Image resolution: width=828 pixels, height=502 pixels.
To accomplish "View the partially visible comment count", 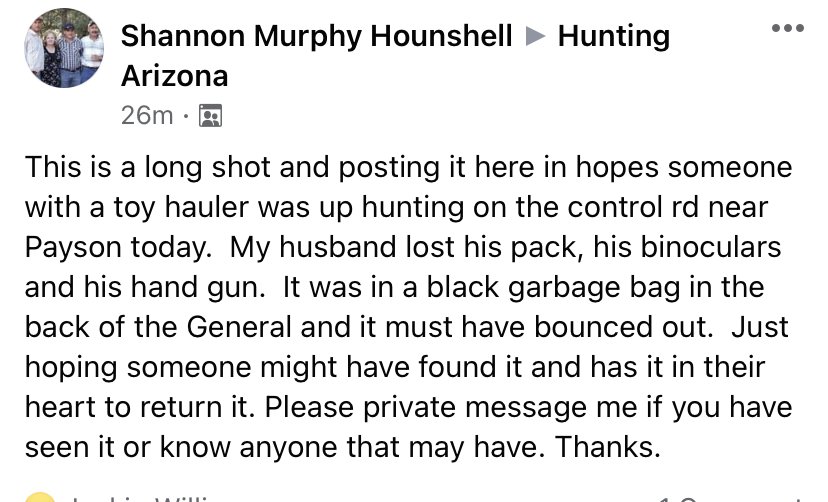I will coord(731,498).
